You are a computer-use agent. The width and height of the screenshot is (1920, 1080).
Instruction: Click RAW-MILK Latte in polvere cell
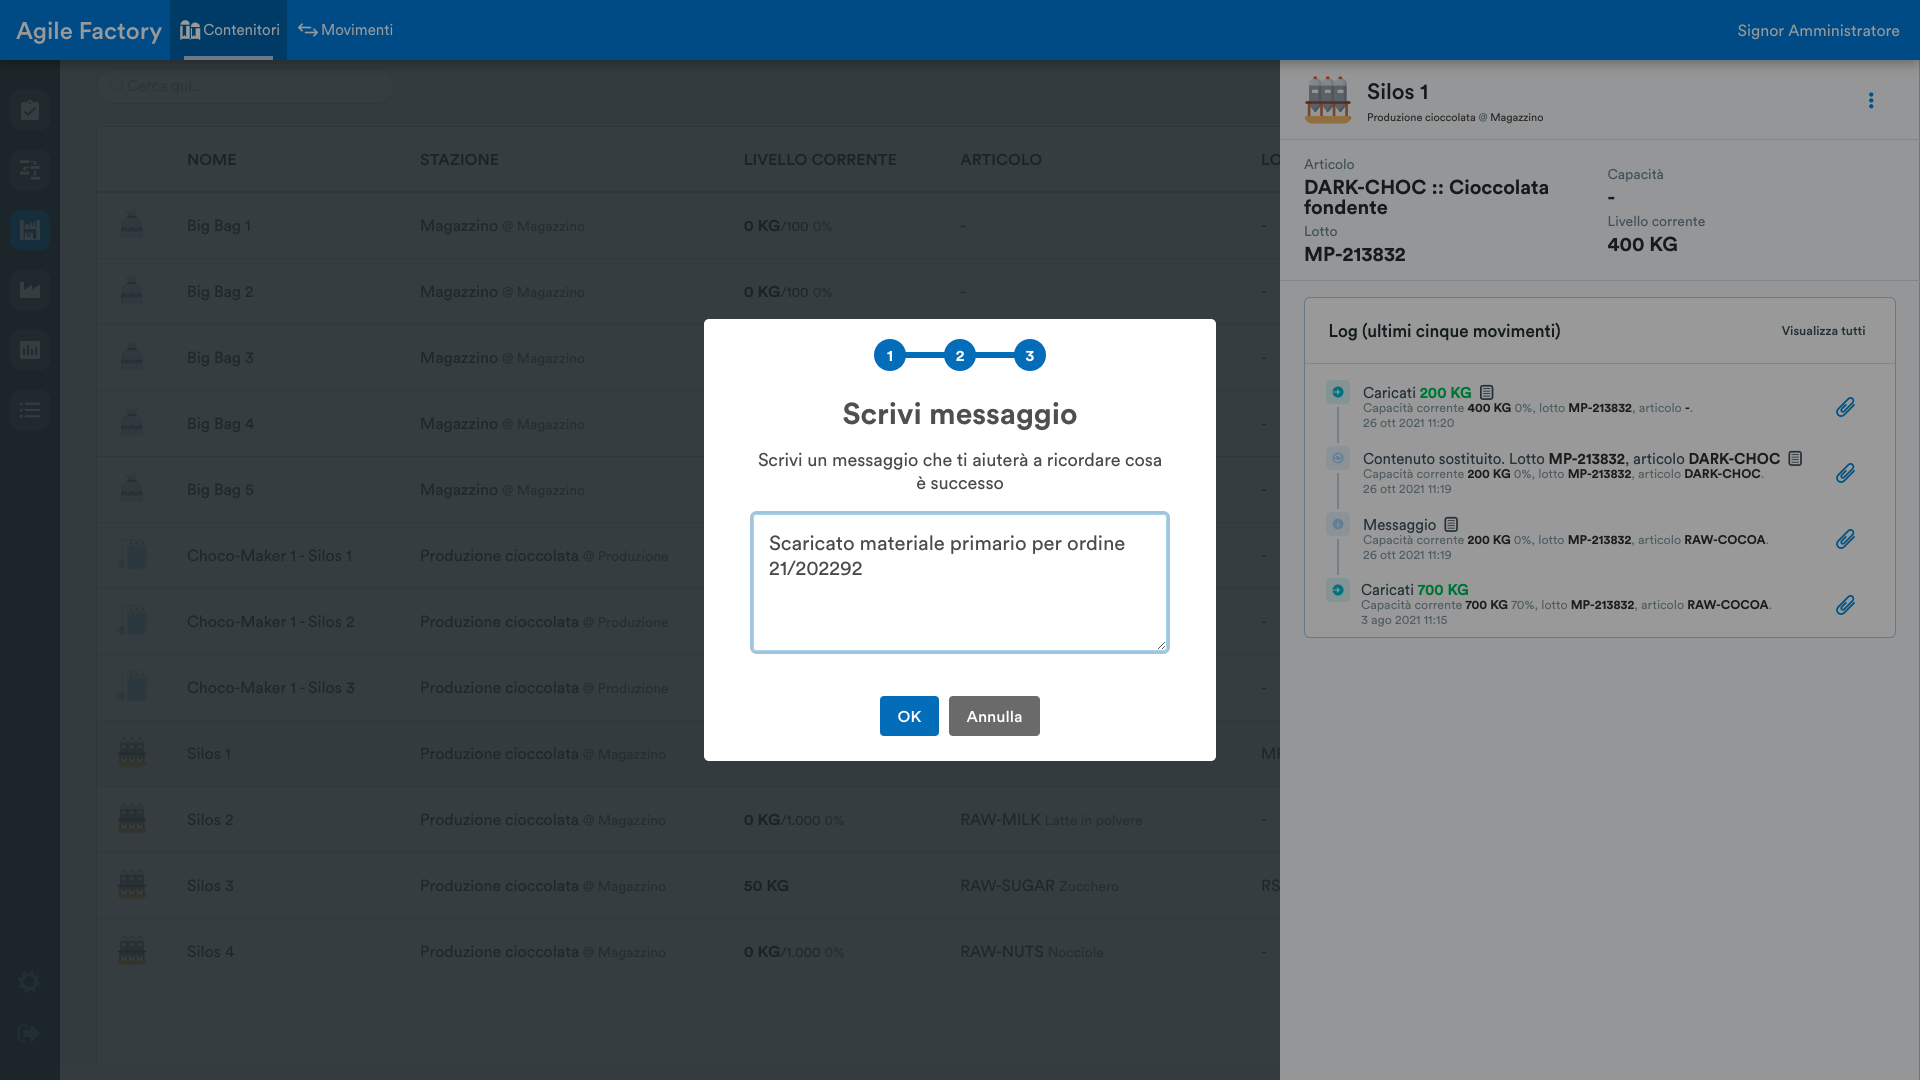1051,820
